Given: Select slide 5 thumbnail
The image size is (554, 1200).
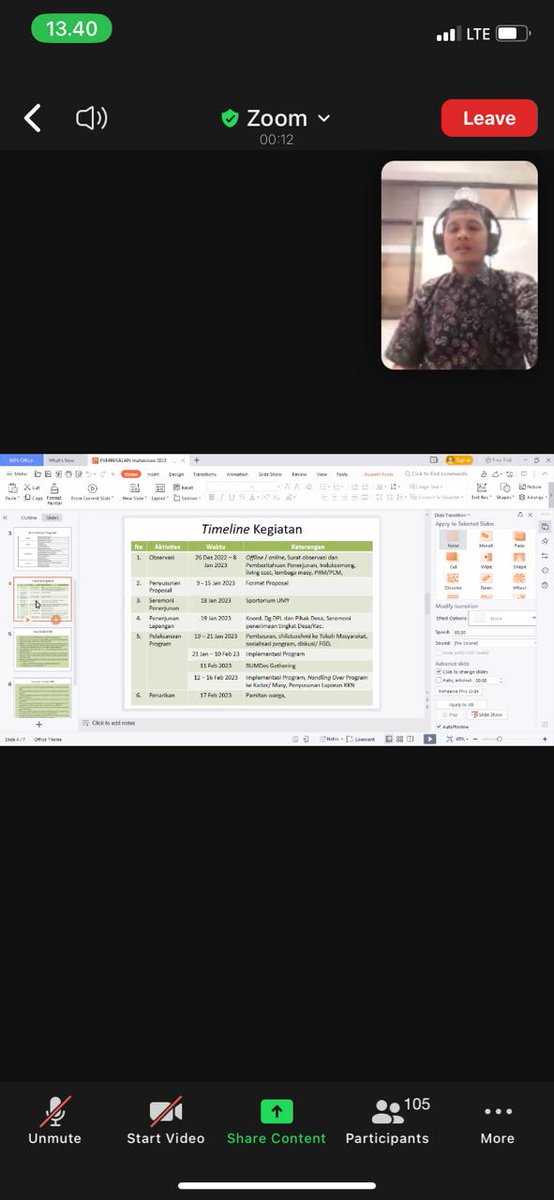Looking at the screenshot, I should [x=43, y=649].
